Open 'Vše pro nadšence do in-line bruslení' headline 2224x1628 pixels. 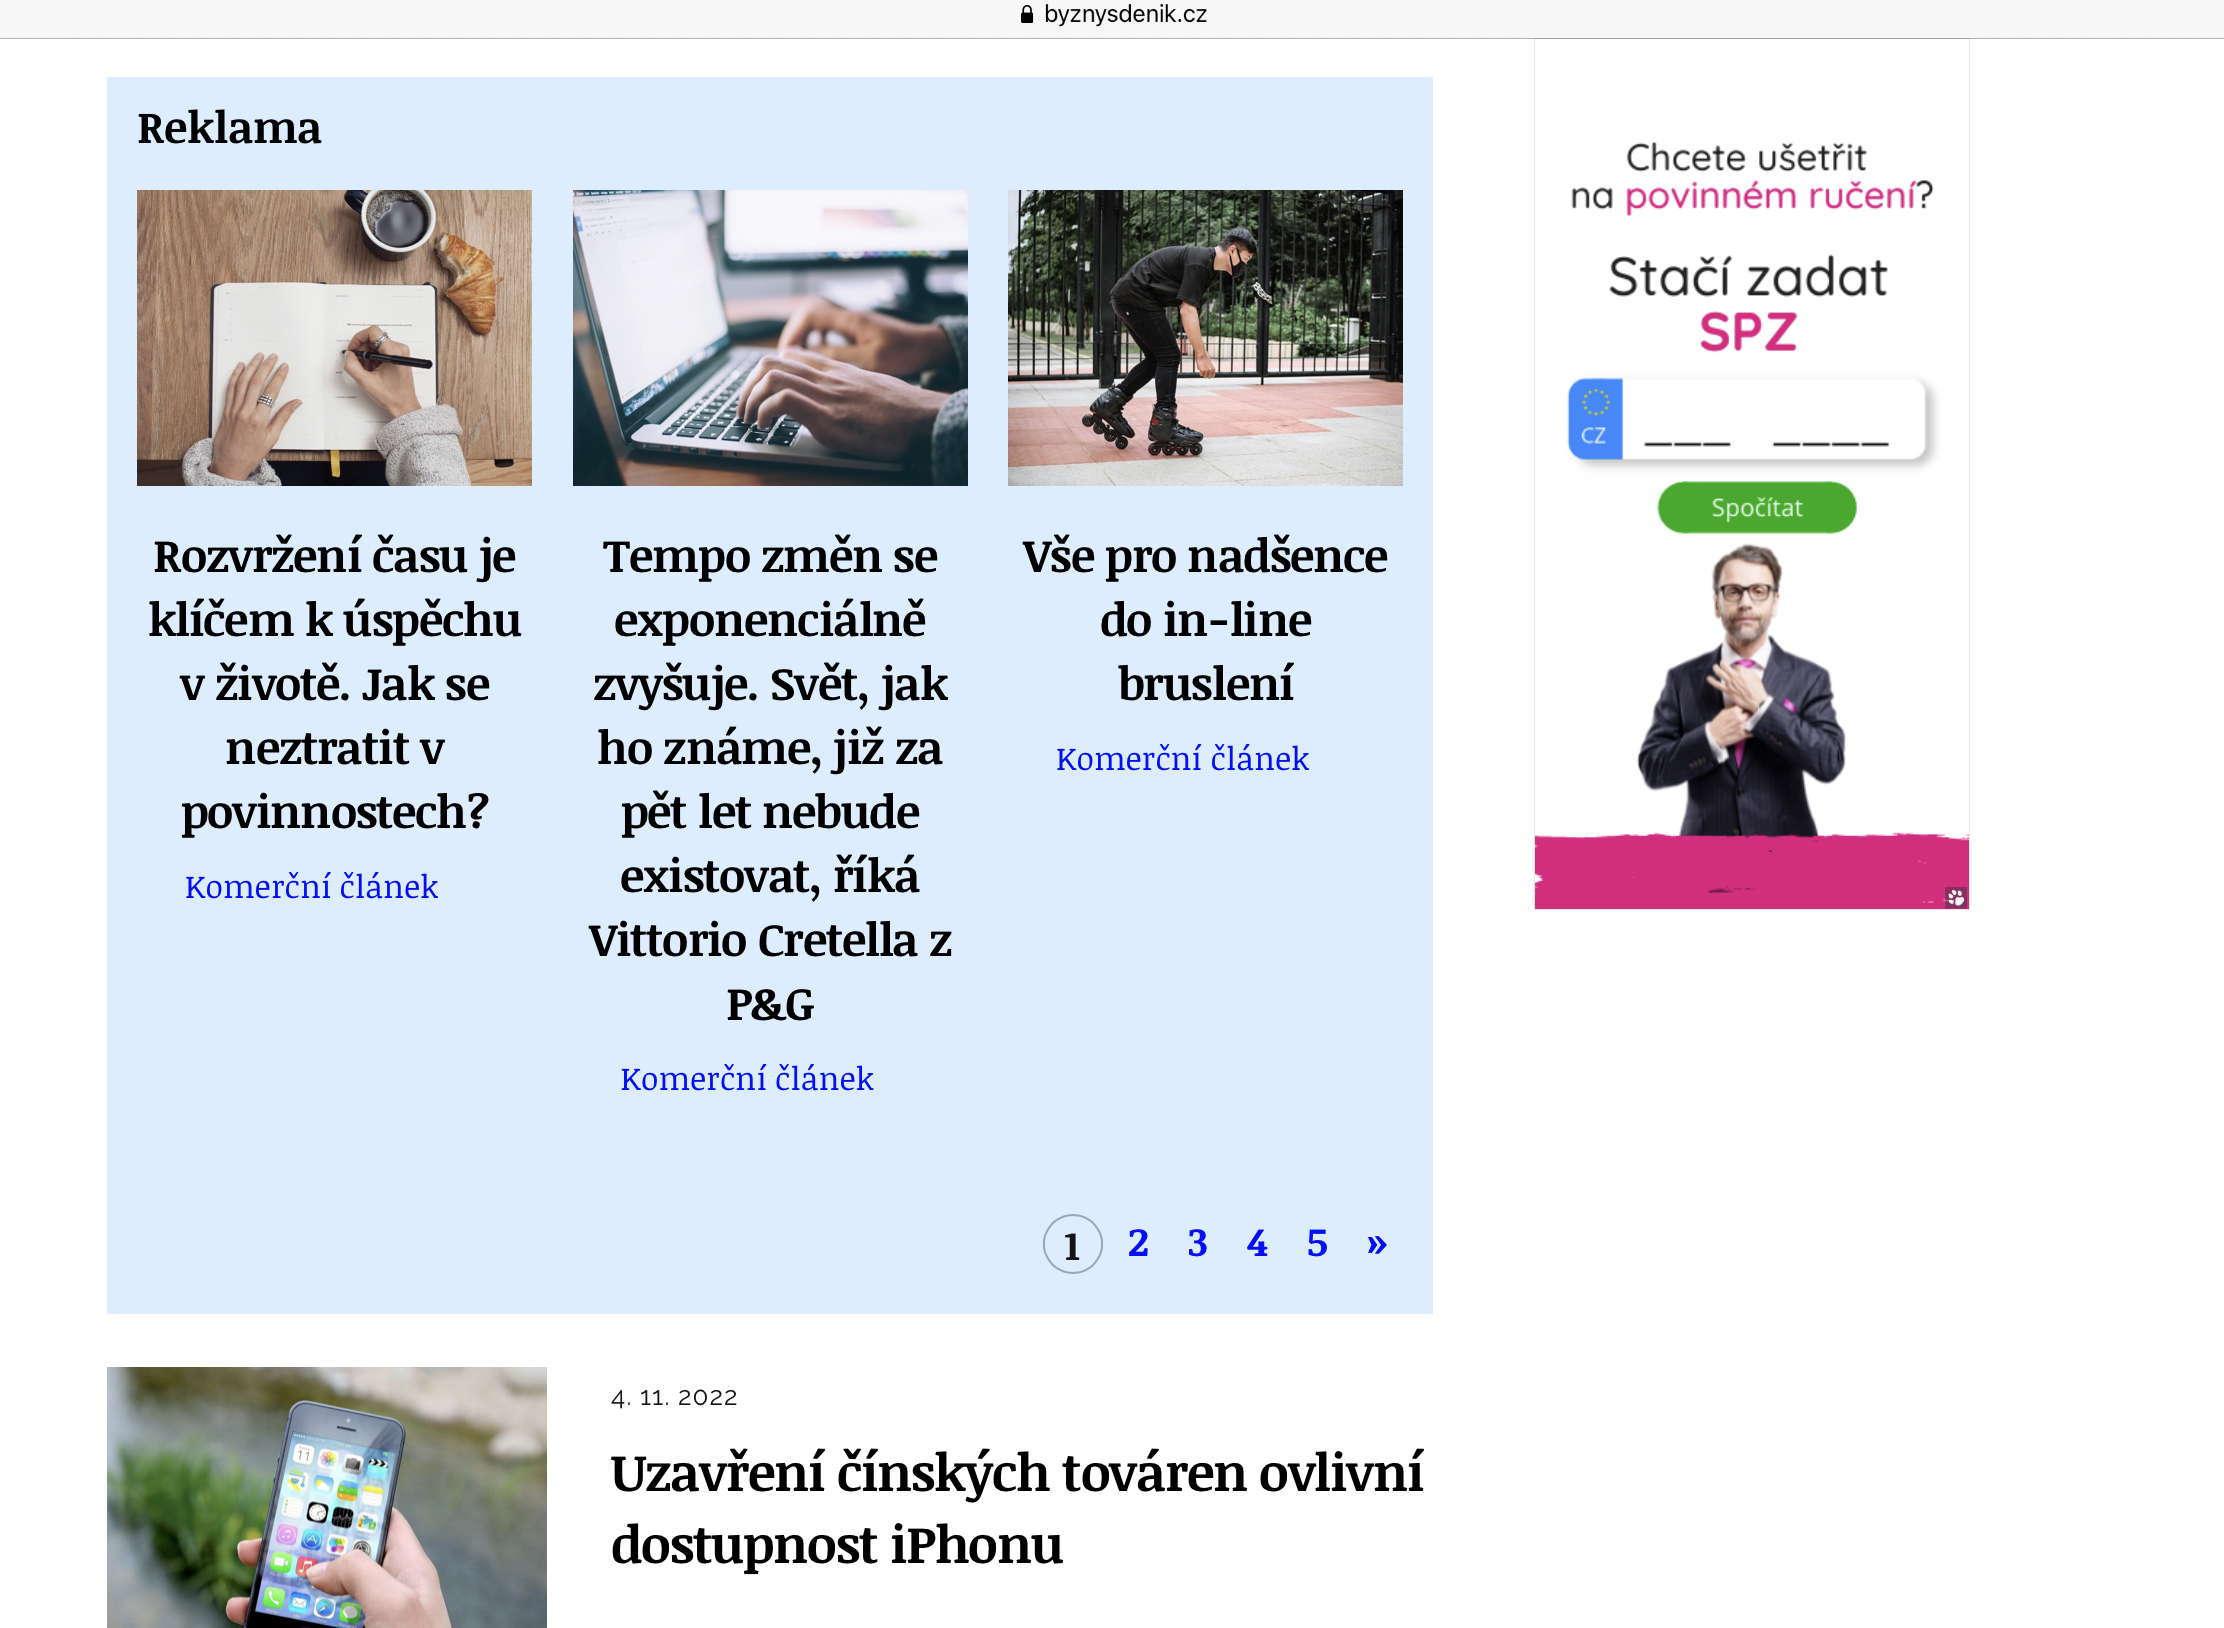click(1205, 620)
